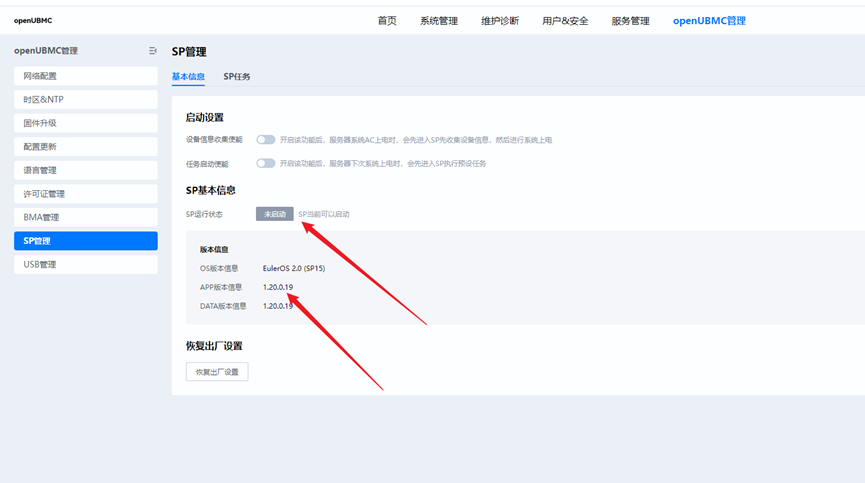Go to the 维护诊断 menu
This screenshot has width=865, height=483.
[x=500, y=21]
